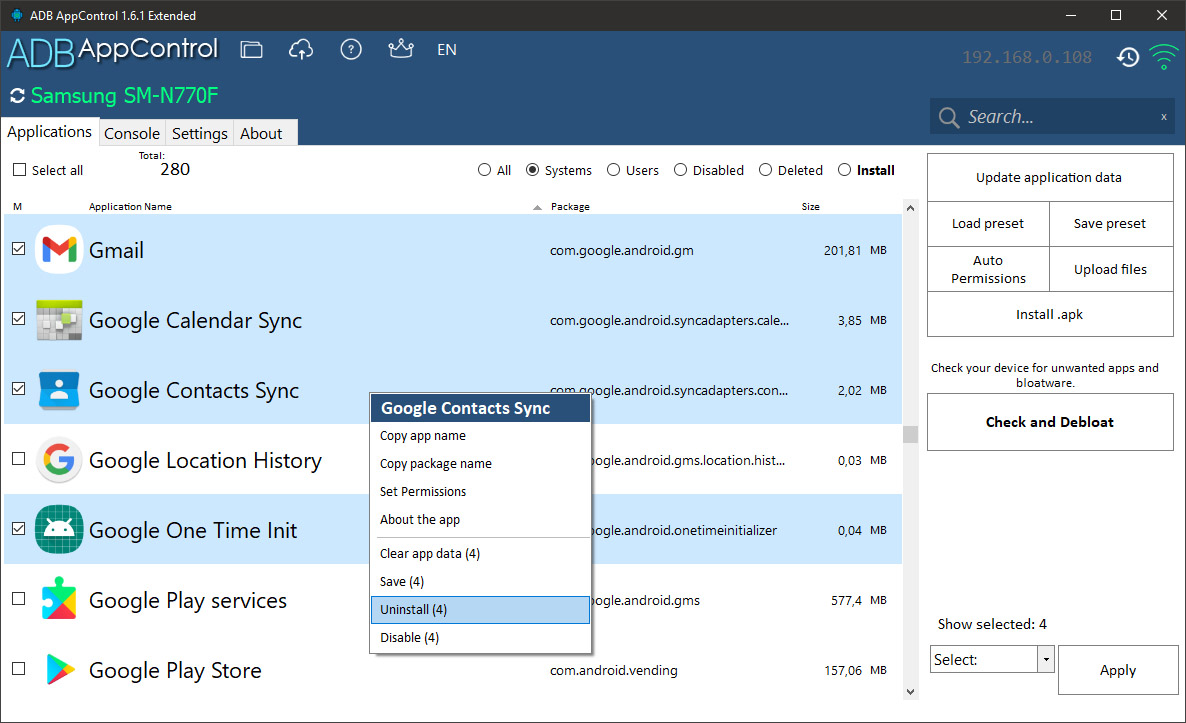This screenshot has width=1186, height=723.
Task: Click the Apply button
Action: (1118, 670)
